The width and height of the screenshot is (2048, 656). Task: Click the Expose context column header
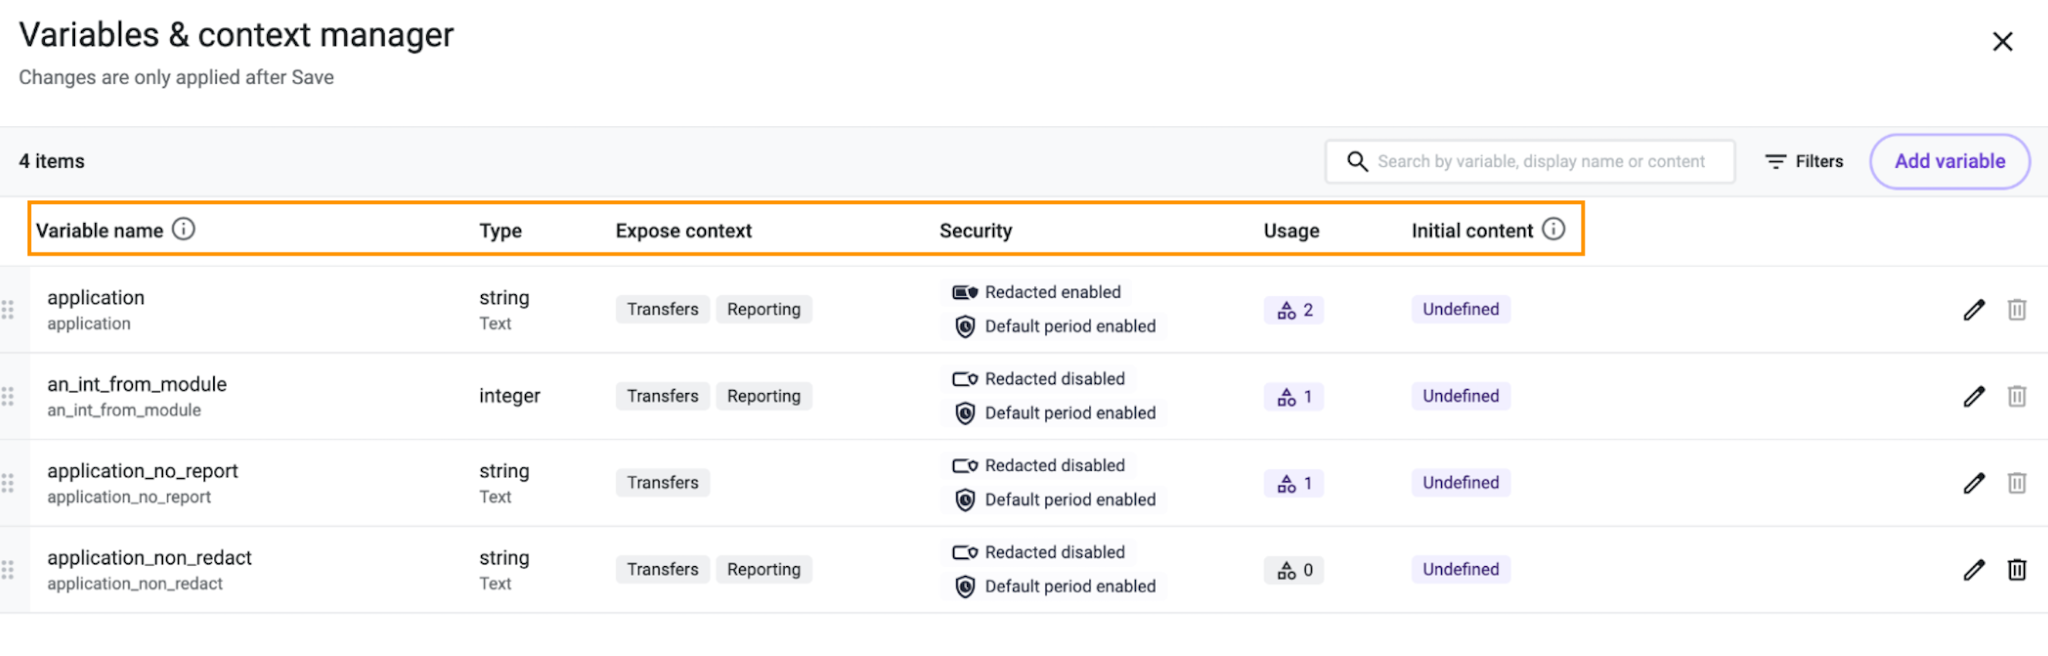pos(684,230)
